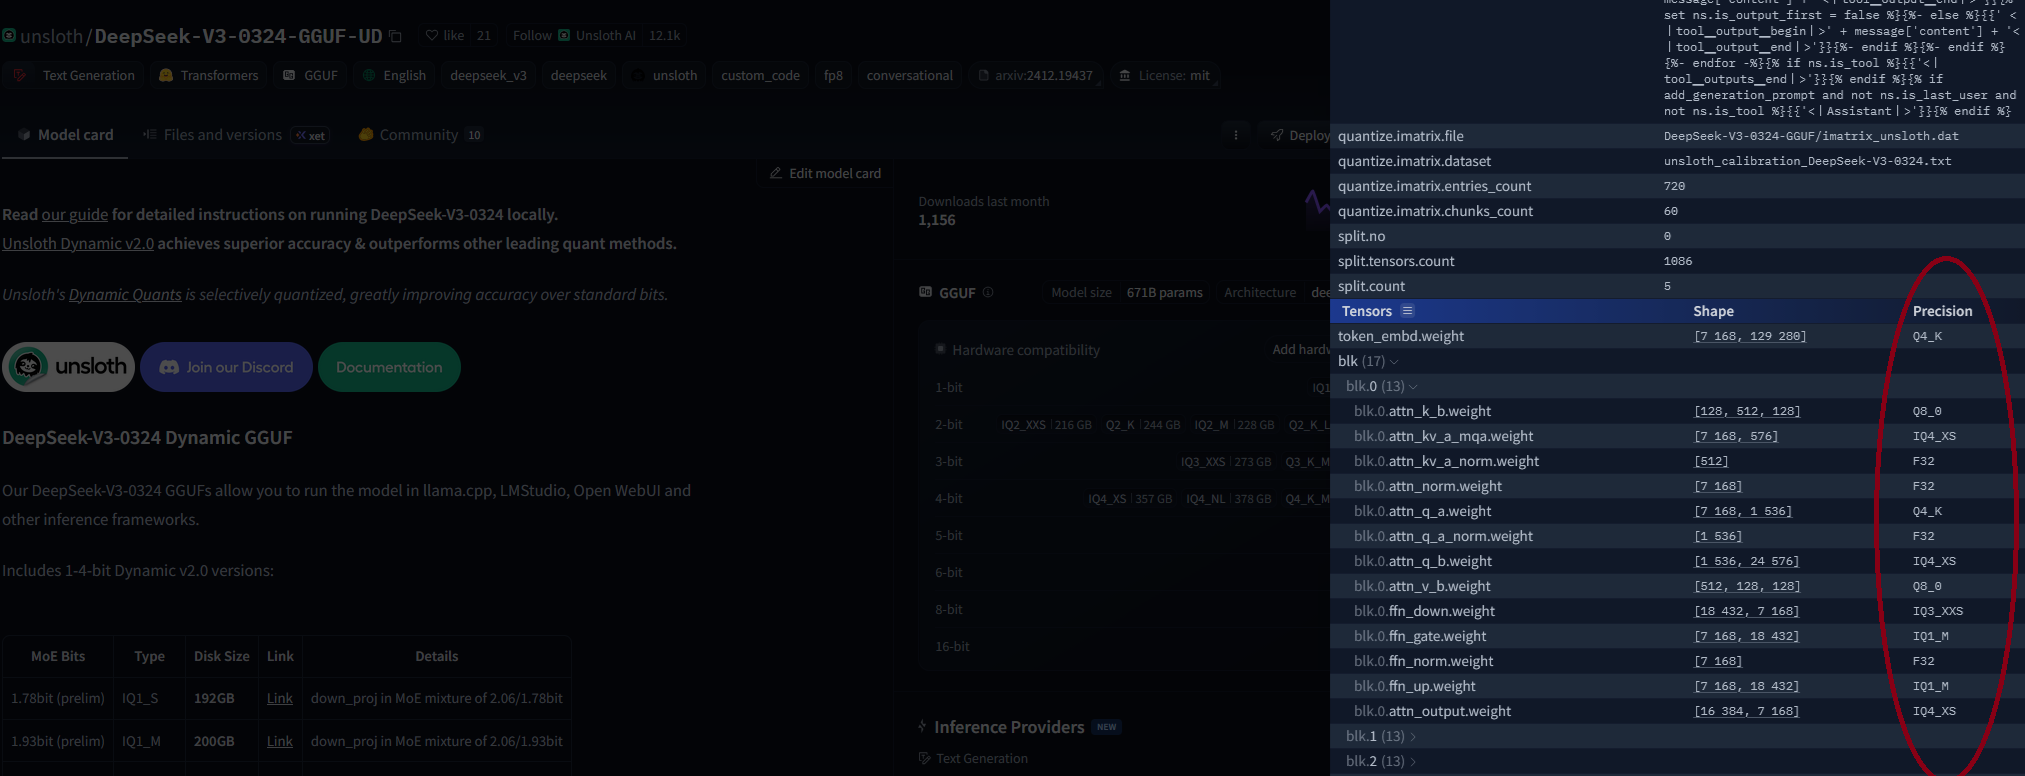2025x776 pixels.
Task: Open the "our guide" link
Action: (x=75, y=214)
